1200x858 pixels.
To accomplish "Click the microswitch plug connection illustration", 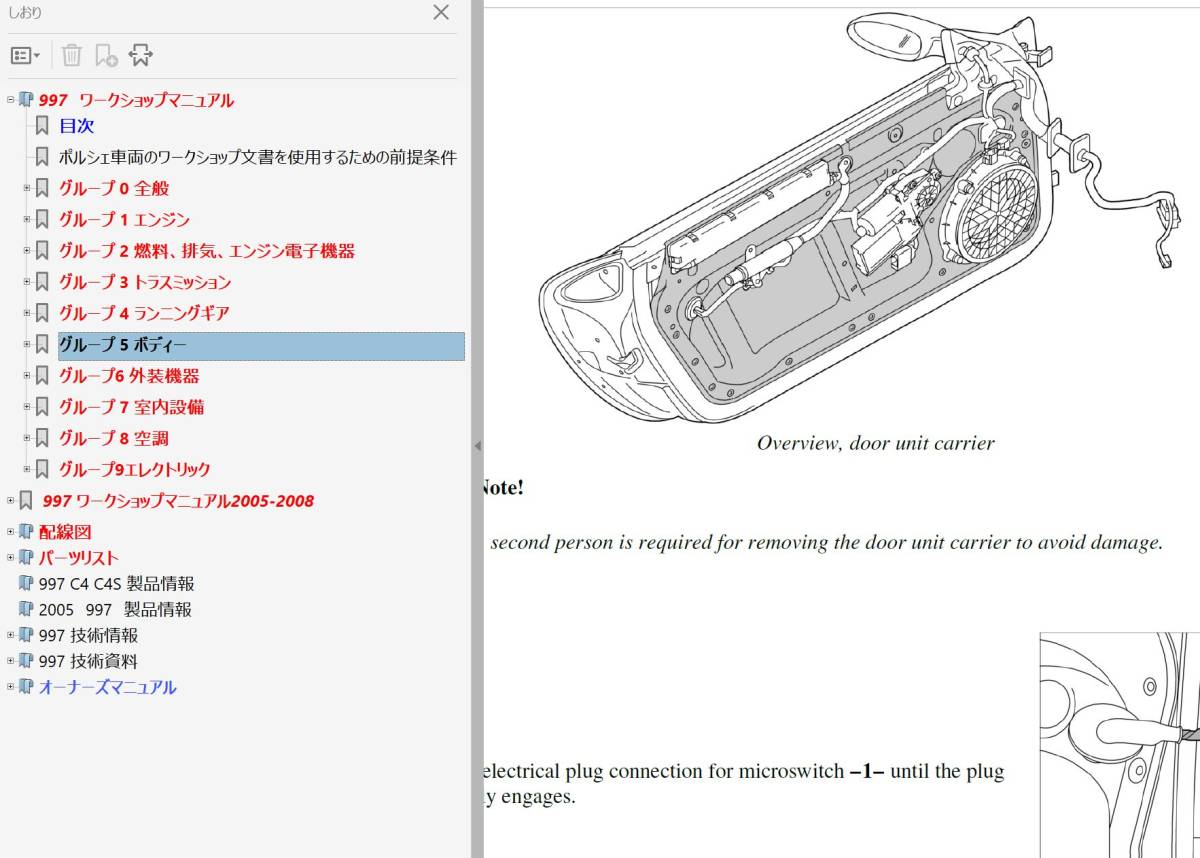I will [x=1120, y=744].
